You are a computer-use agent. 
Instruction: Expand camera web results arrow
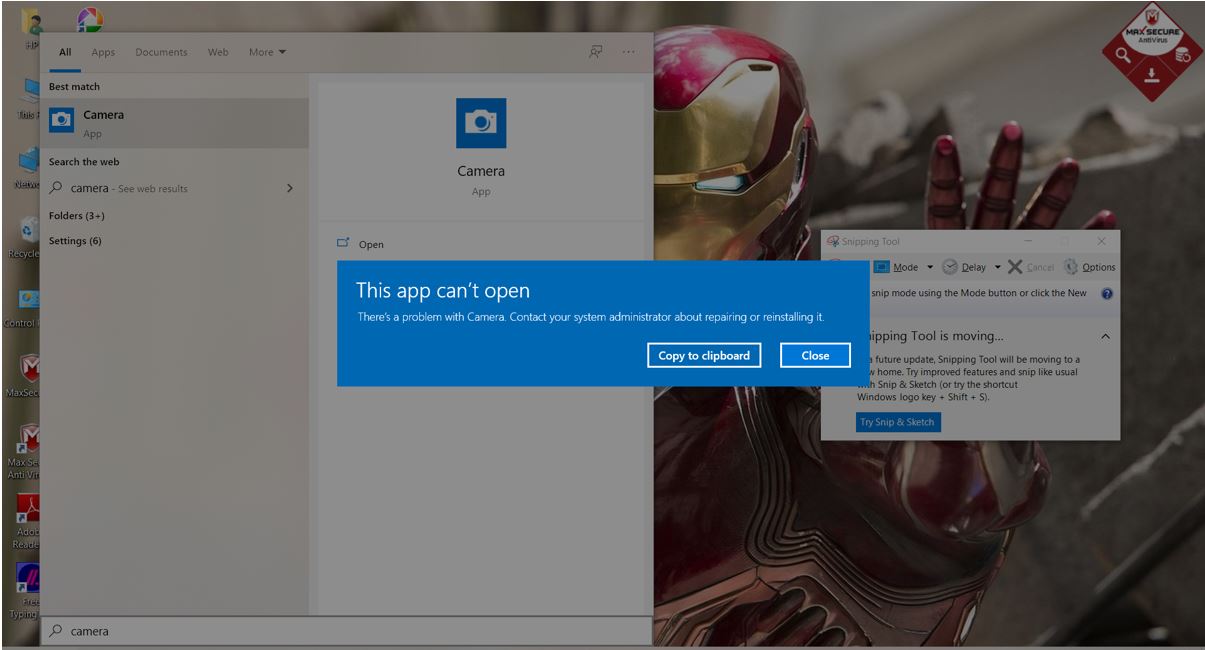click(x=290, y=188)
